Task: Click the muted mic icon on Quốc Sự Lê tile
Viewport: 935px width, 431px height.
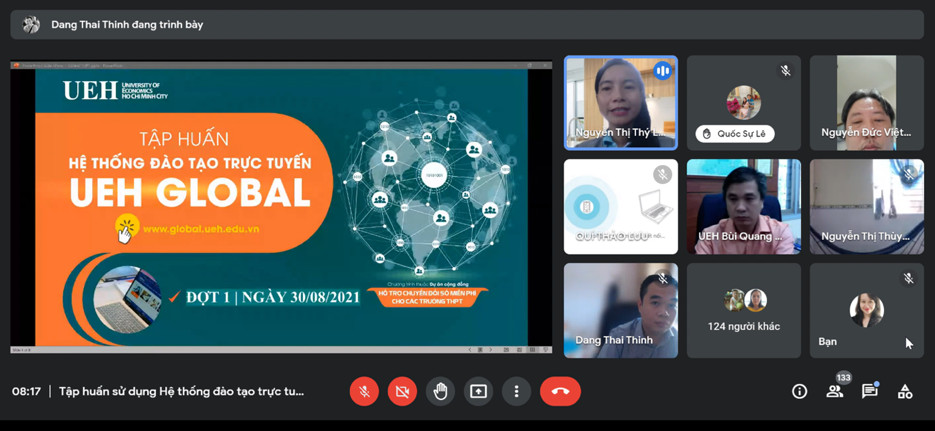Action: (x=785, y=71)
